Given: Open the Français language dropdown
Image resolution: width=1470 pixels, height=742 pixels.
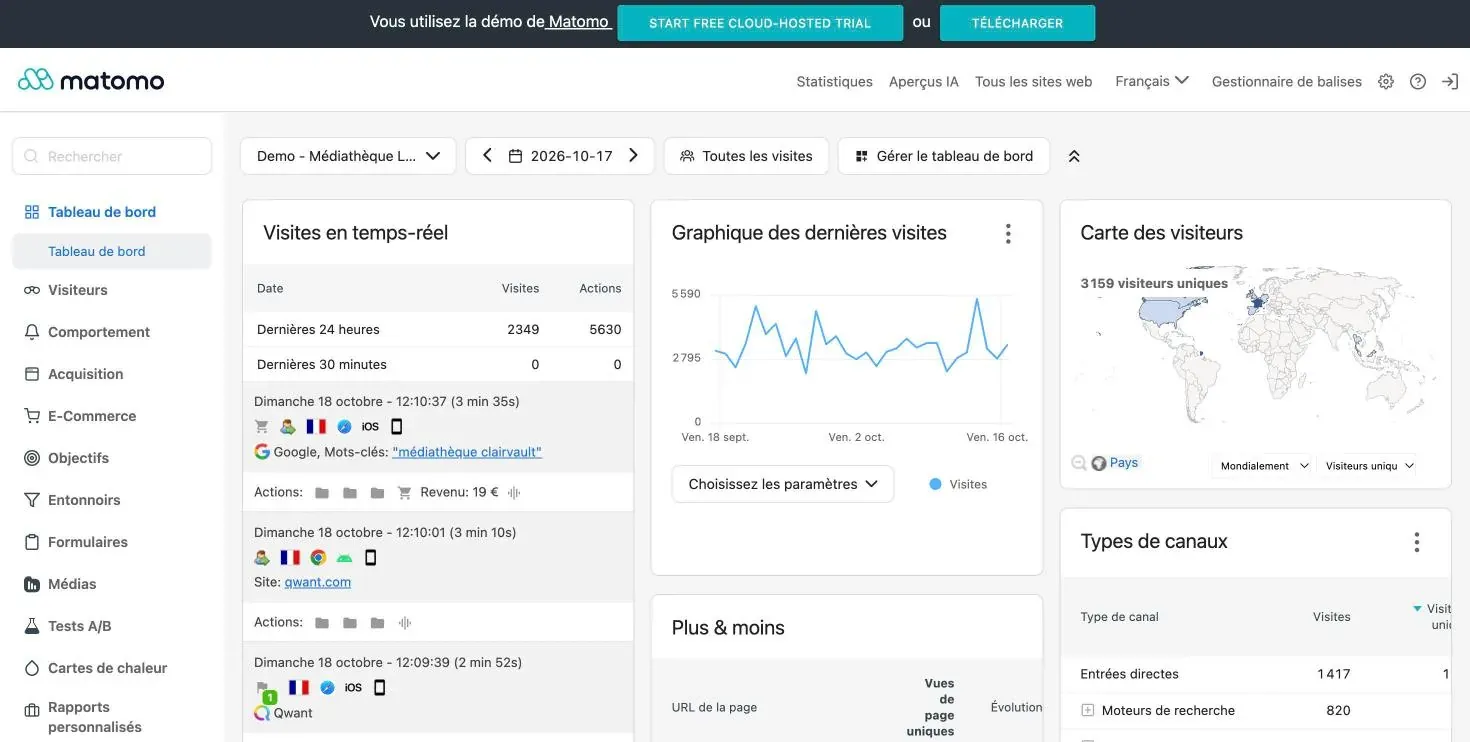Looking at the screenshot, I should 1152,81.
